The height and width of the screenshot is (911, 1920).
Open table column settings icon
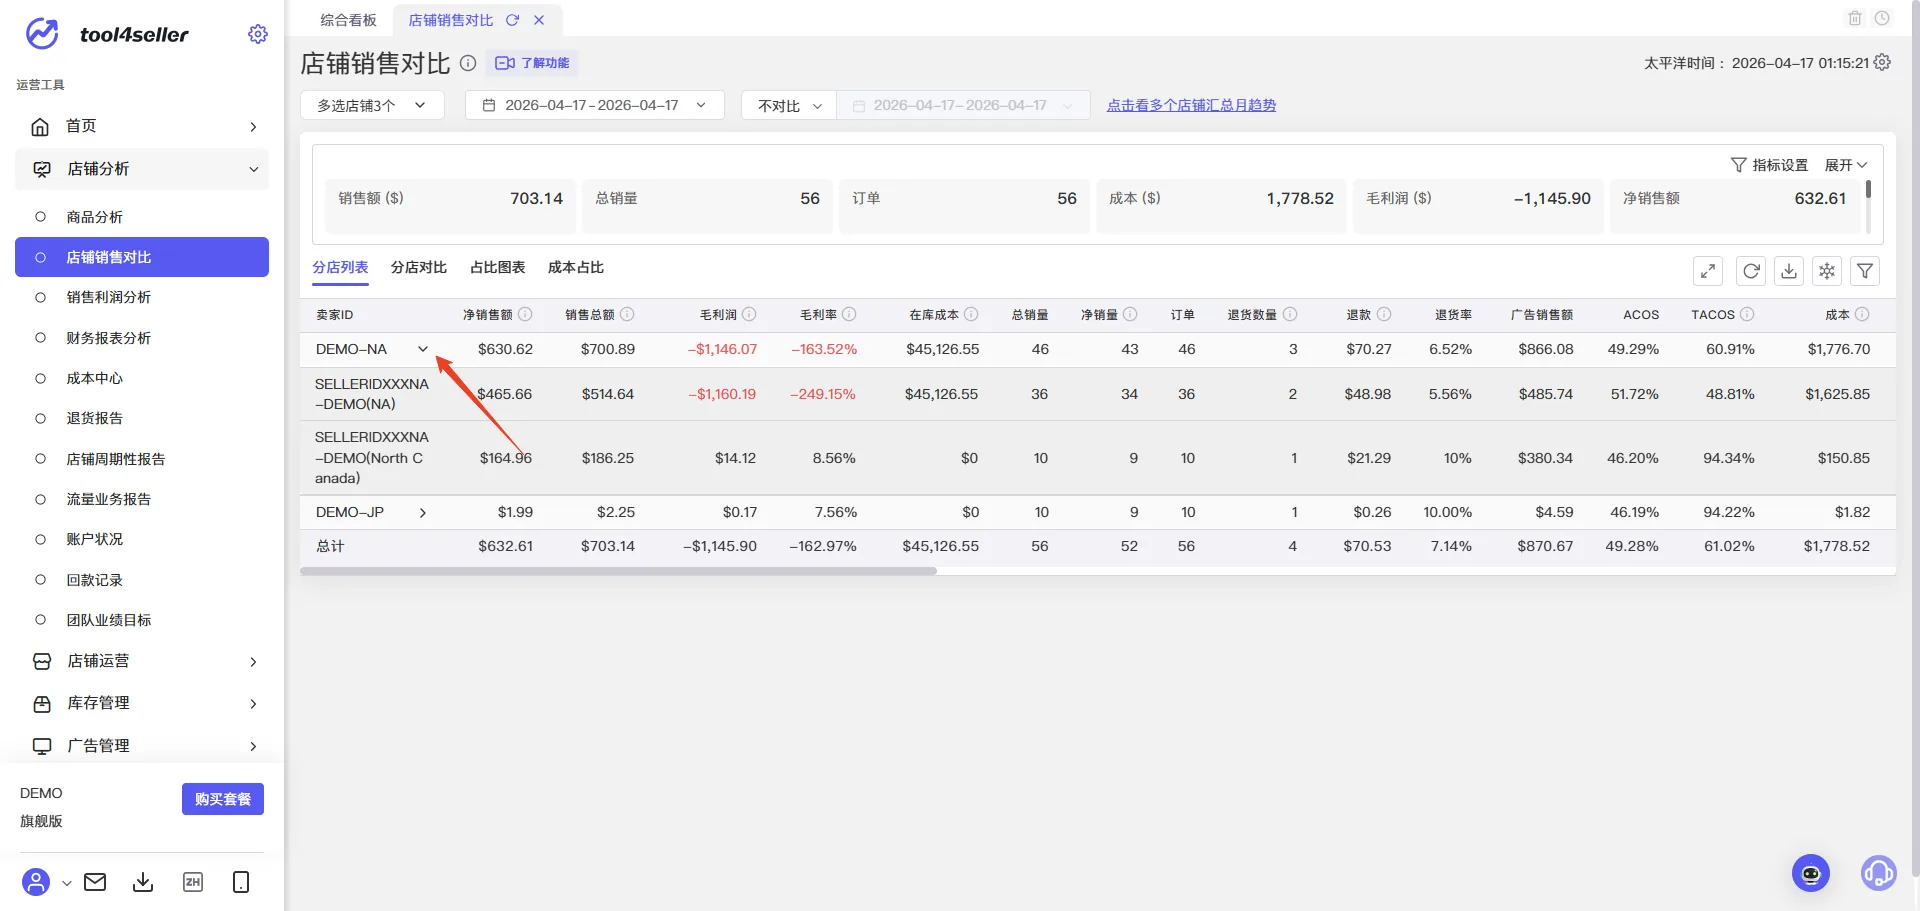pos(1827,271)
